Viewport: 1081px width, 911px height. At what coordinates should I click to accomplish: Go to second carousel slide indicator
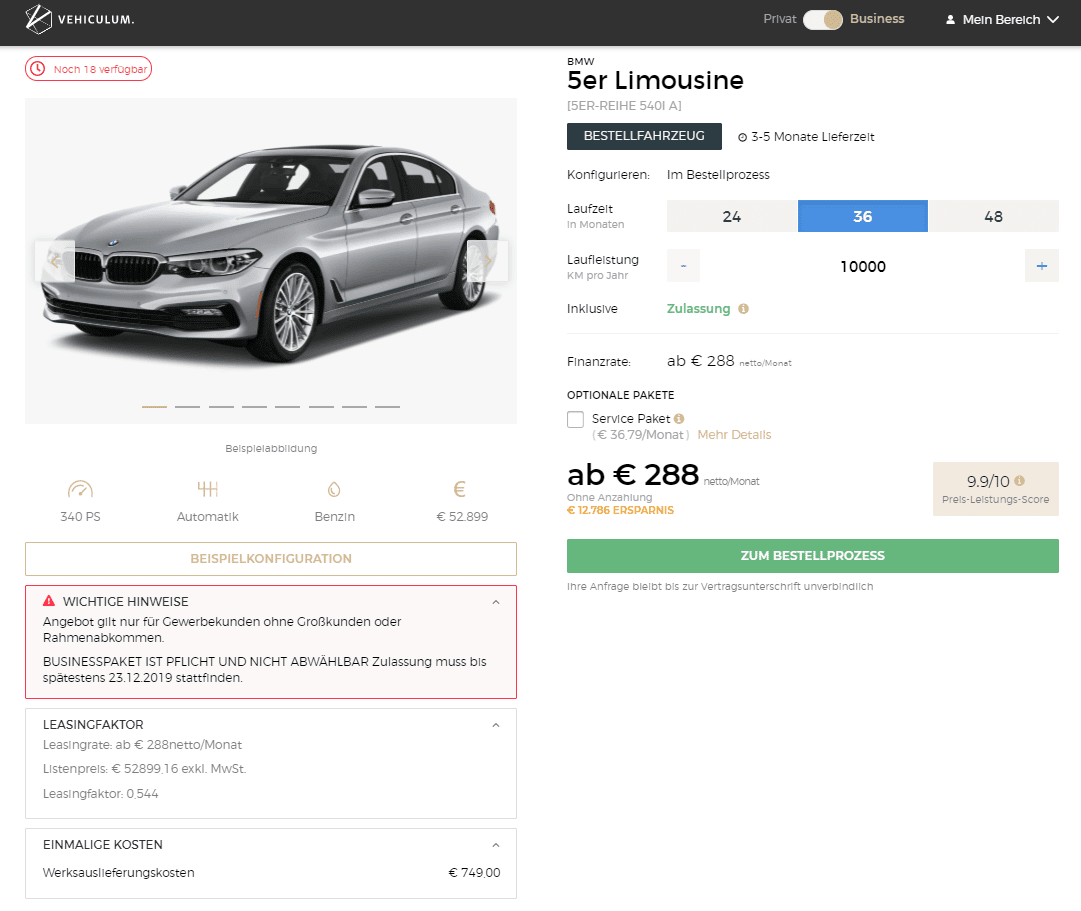(x=188, y=407)
